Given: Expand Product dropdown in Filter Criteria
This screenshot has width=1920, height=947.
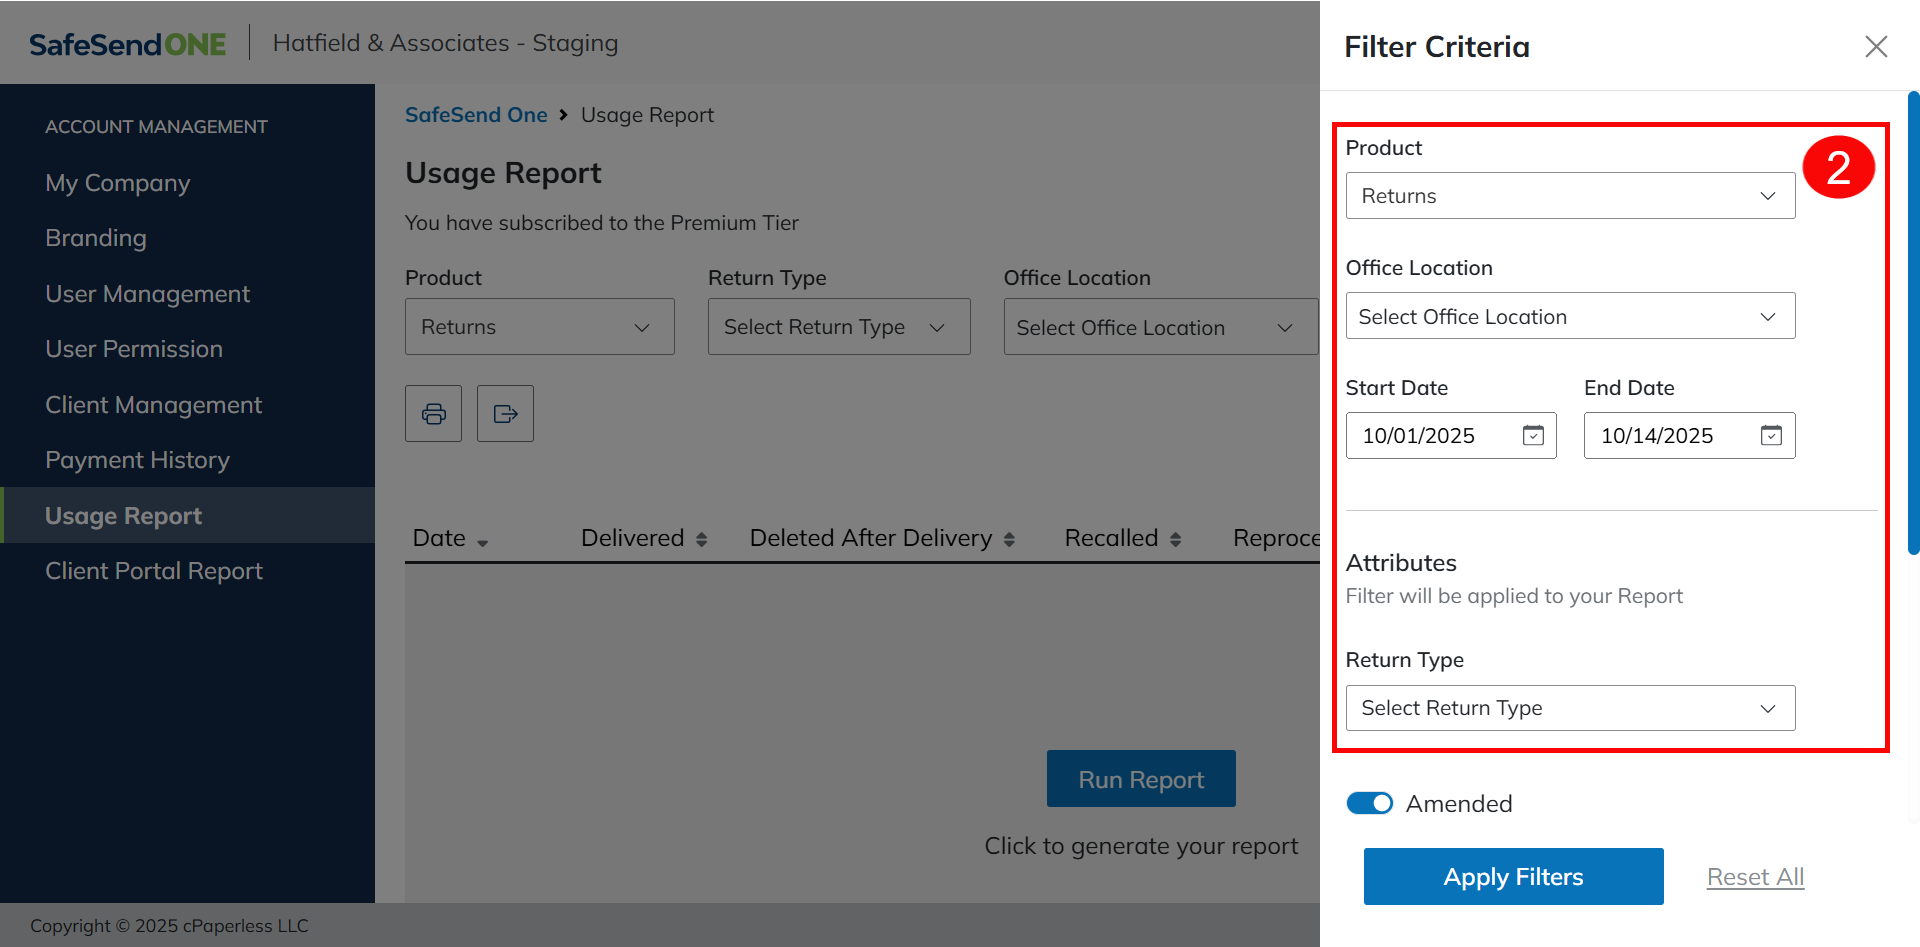Looking at the screenshot, I should tap(1570, 196).
